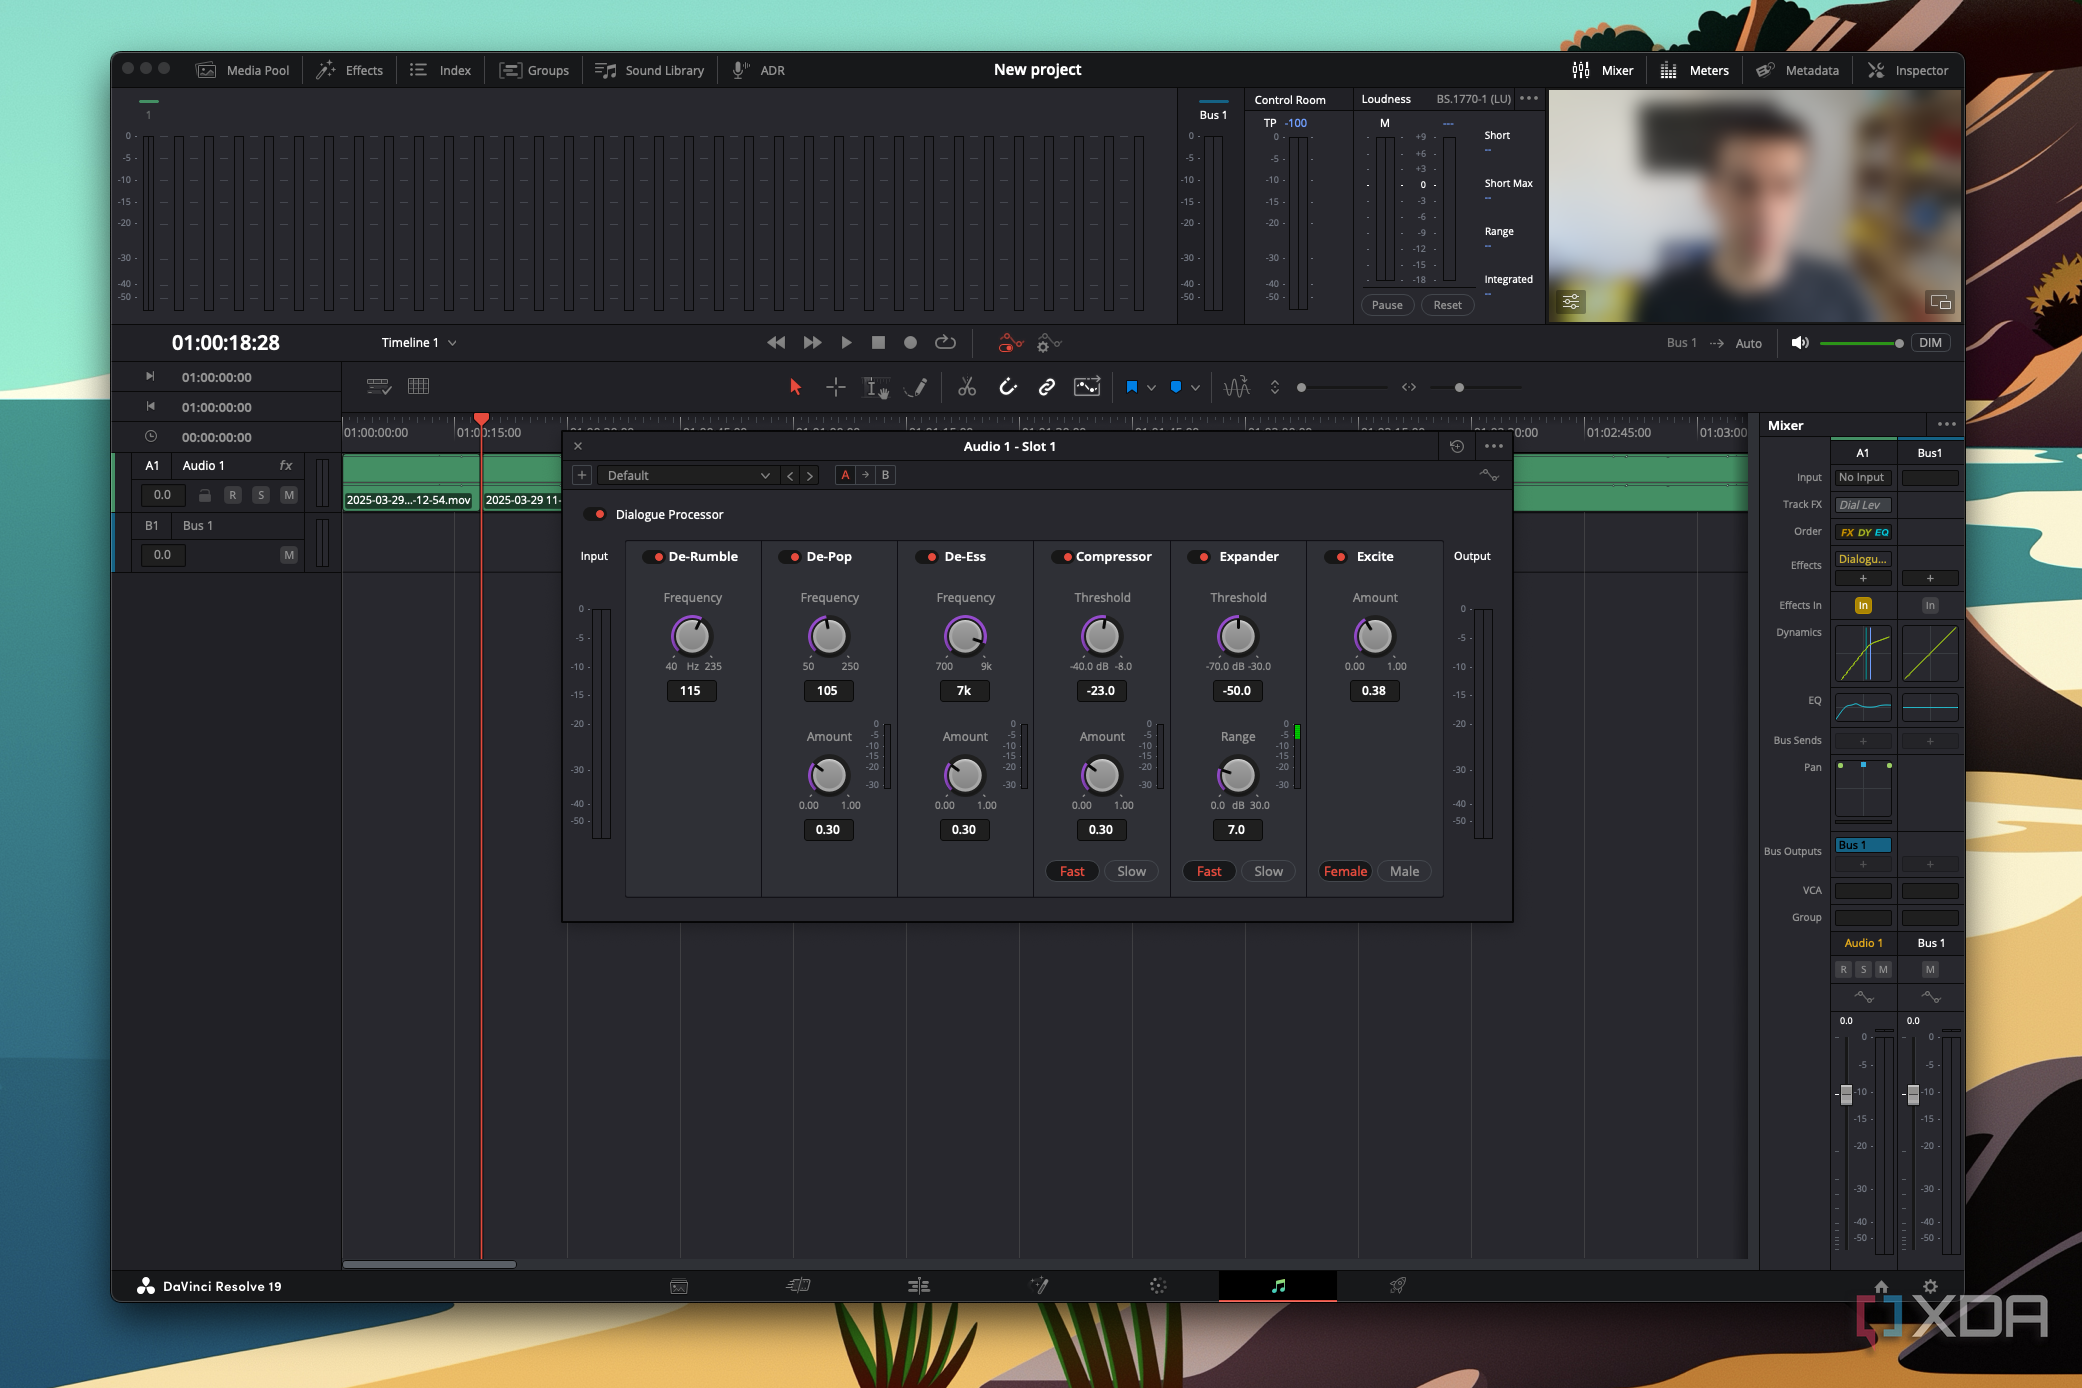Open the Fairlight page music note icon
Viewport: 2082px width, 1388px height.
pos(1278,1286)
